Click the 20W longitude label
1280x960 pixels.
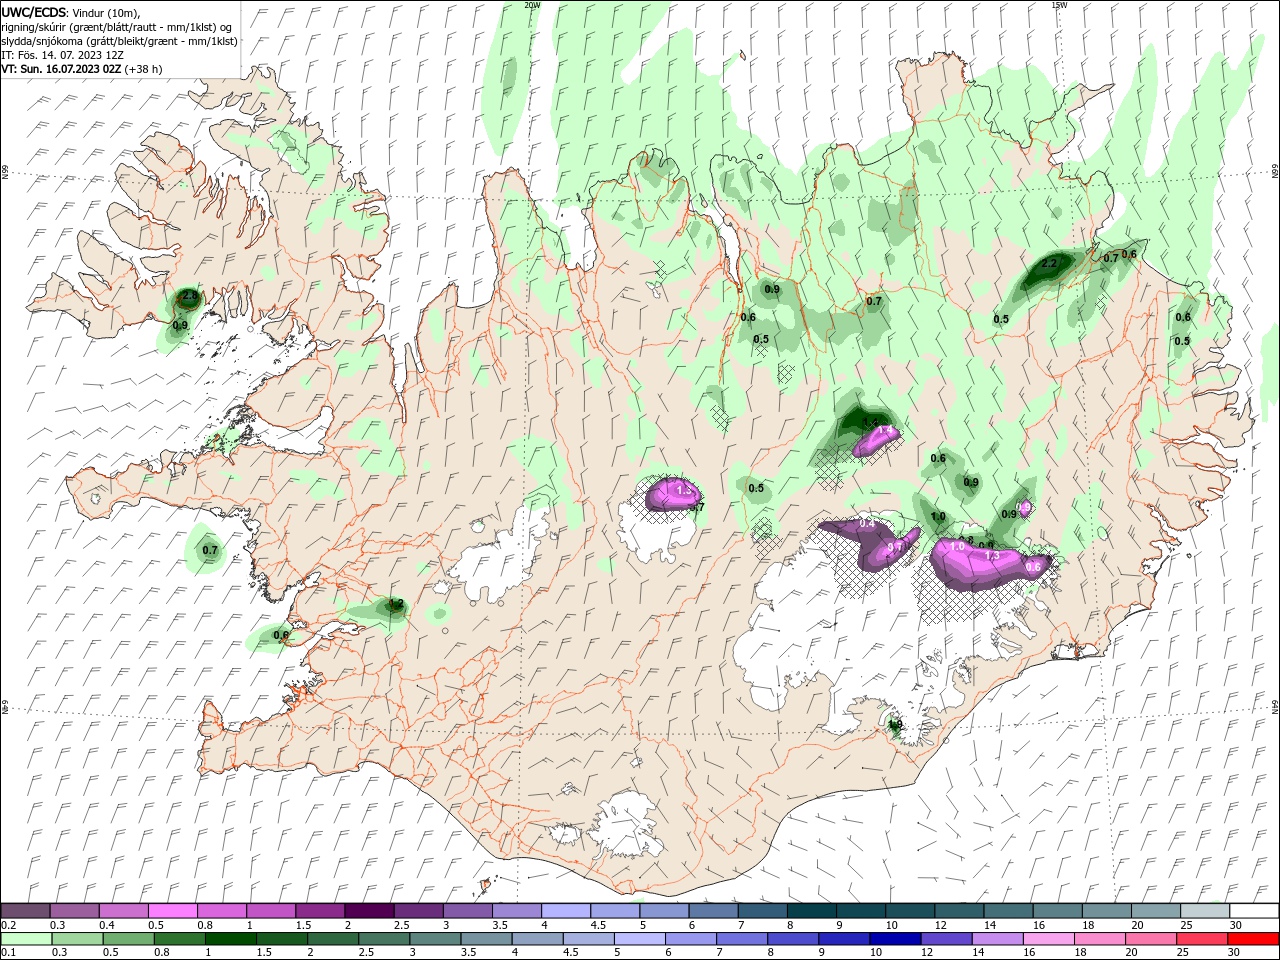click(532, 5)
